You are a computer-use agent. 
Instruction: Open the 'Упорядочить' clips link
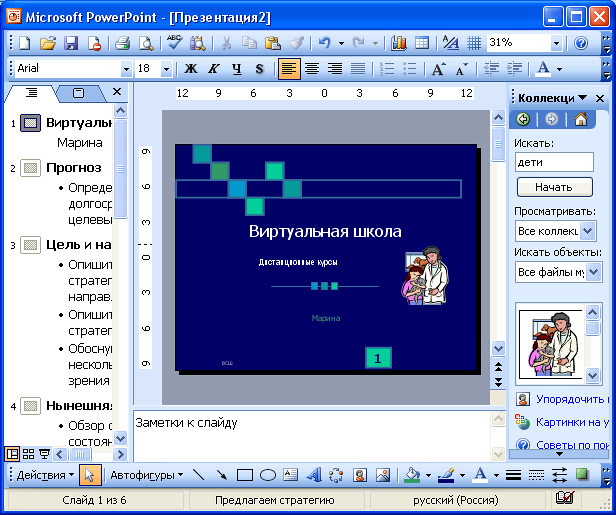(572, 400)
